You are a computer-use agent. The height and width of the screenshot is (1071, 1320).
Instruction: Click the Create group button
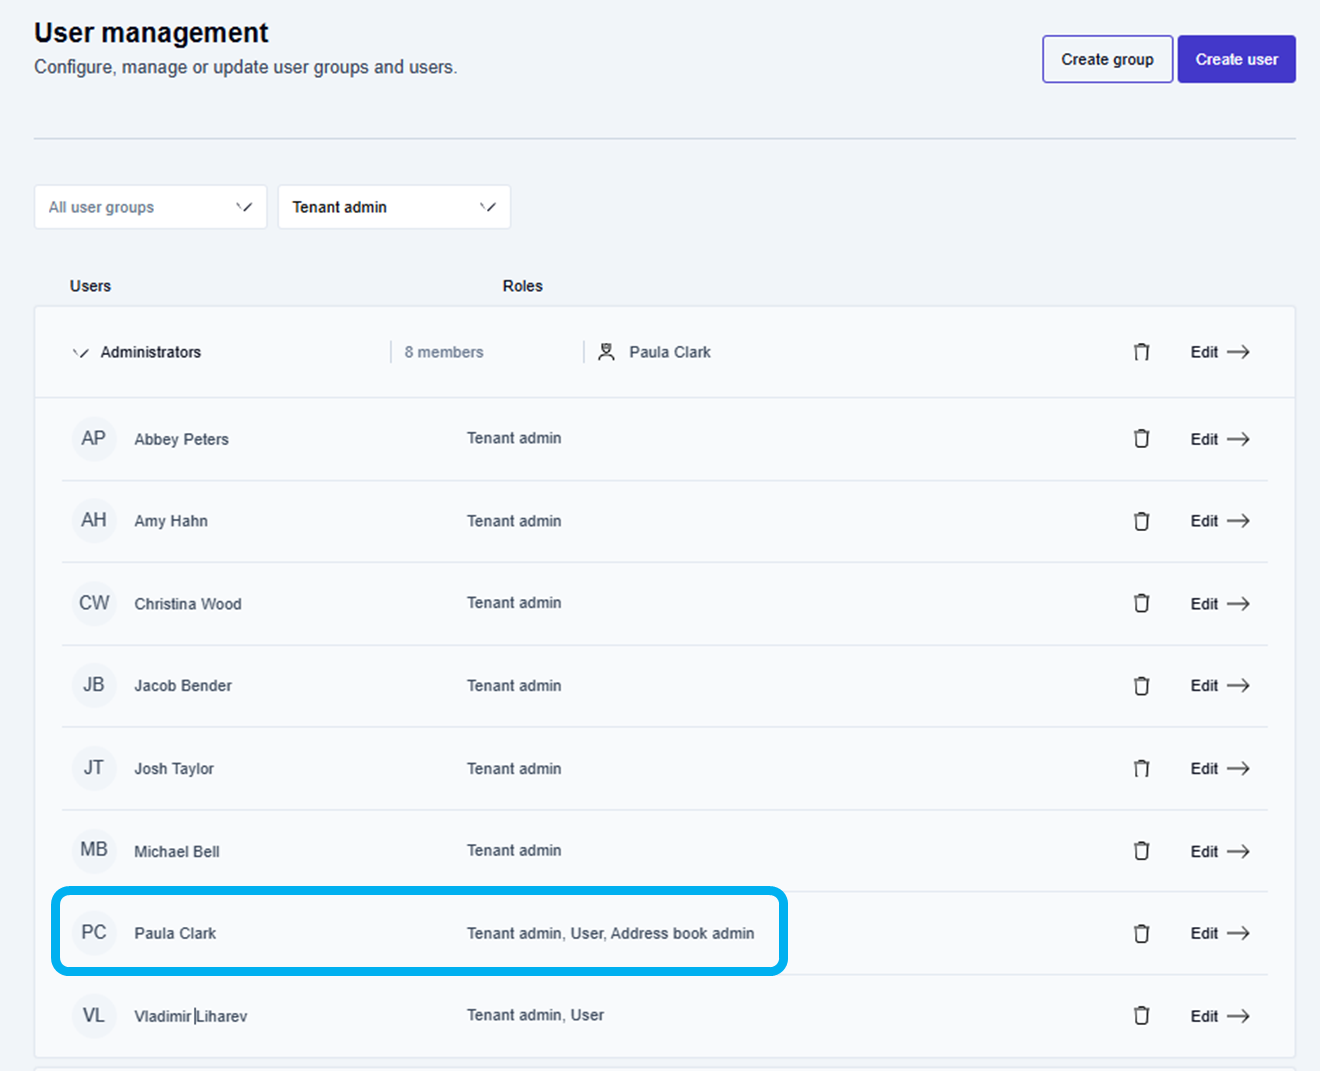[1107, 59]
